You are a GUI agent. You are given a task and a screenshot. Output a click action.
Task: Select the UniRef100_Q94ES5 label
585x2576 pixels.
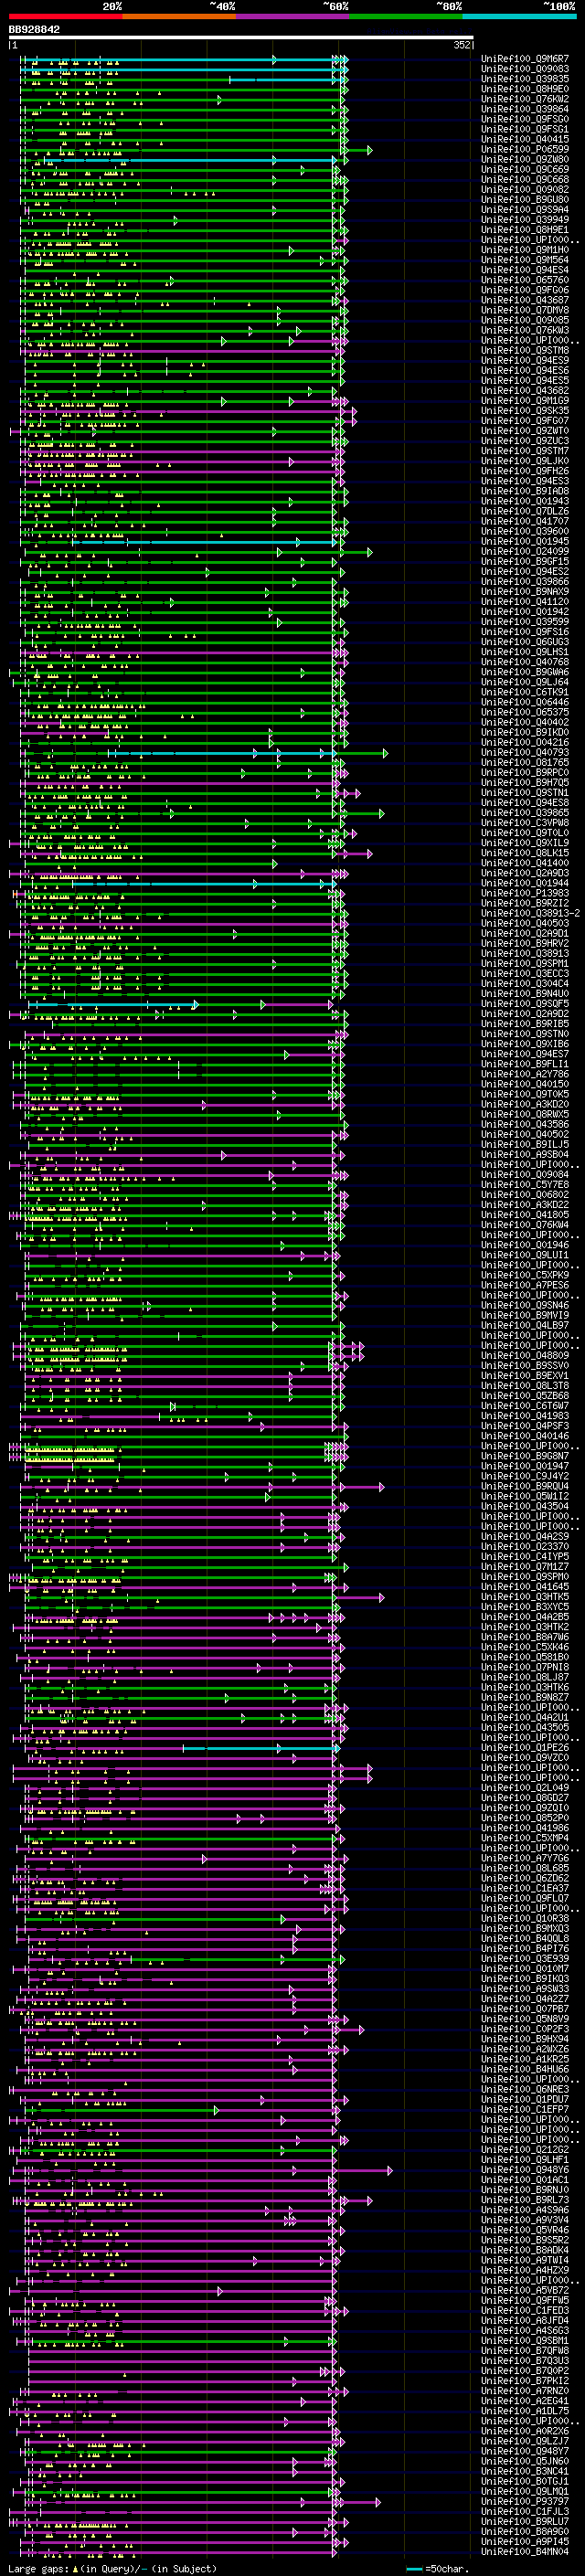[525, 380]
